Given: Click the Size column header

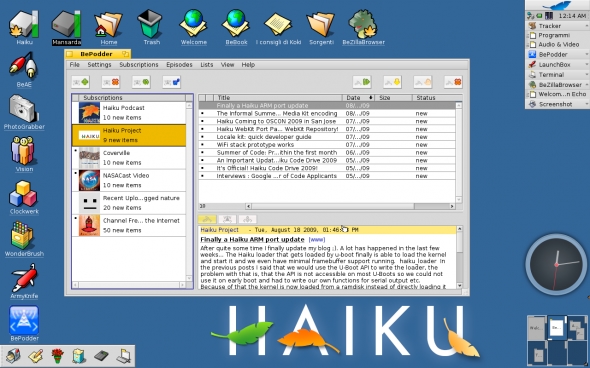Looking at the screenshot, I should [x=393, y=98].
